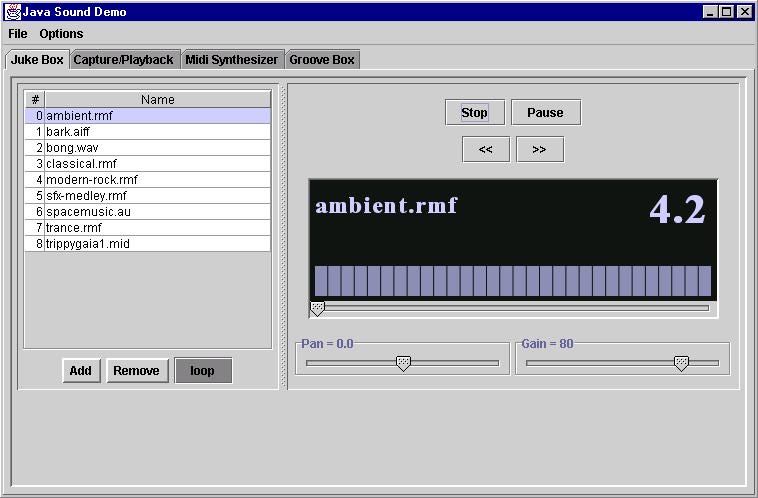Maximize the Java Sound Demo window
Viewport: 758px width, 498px height.
tap(727, 12)
